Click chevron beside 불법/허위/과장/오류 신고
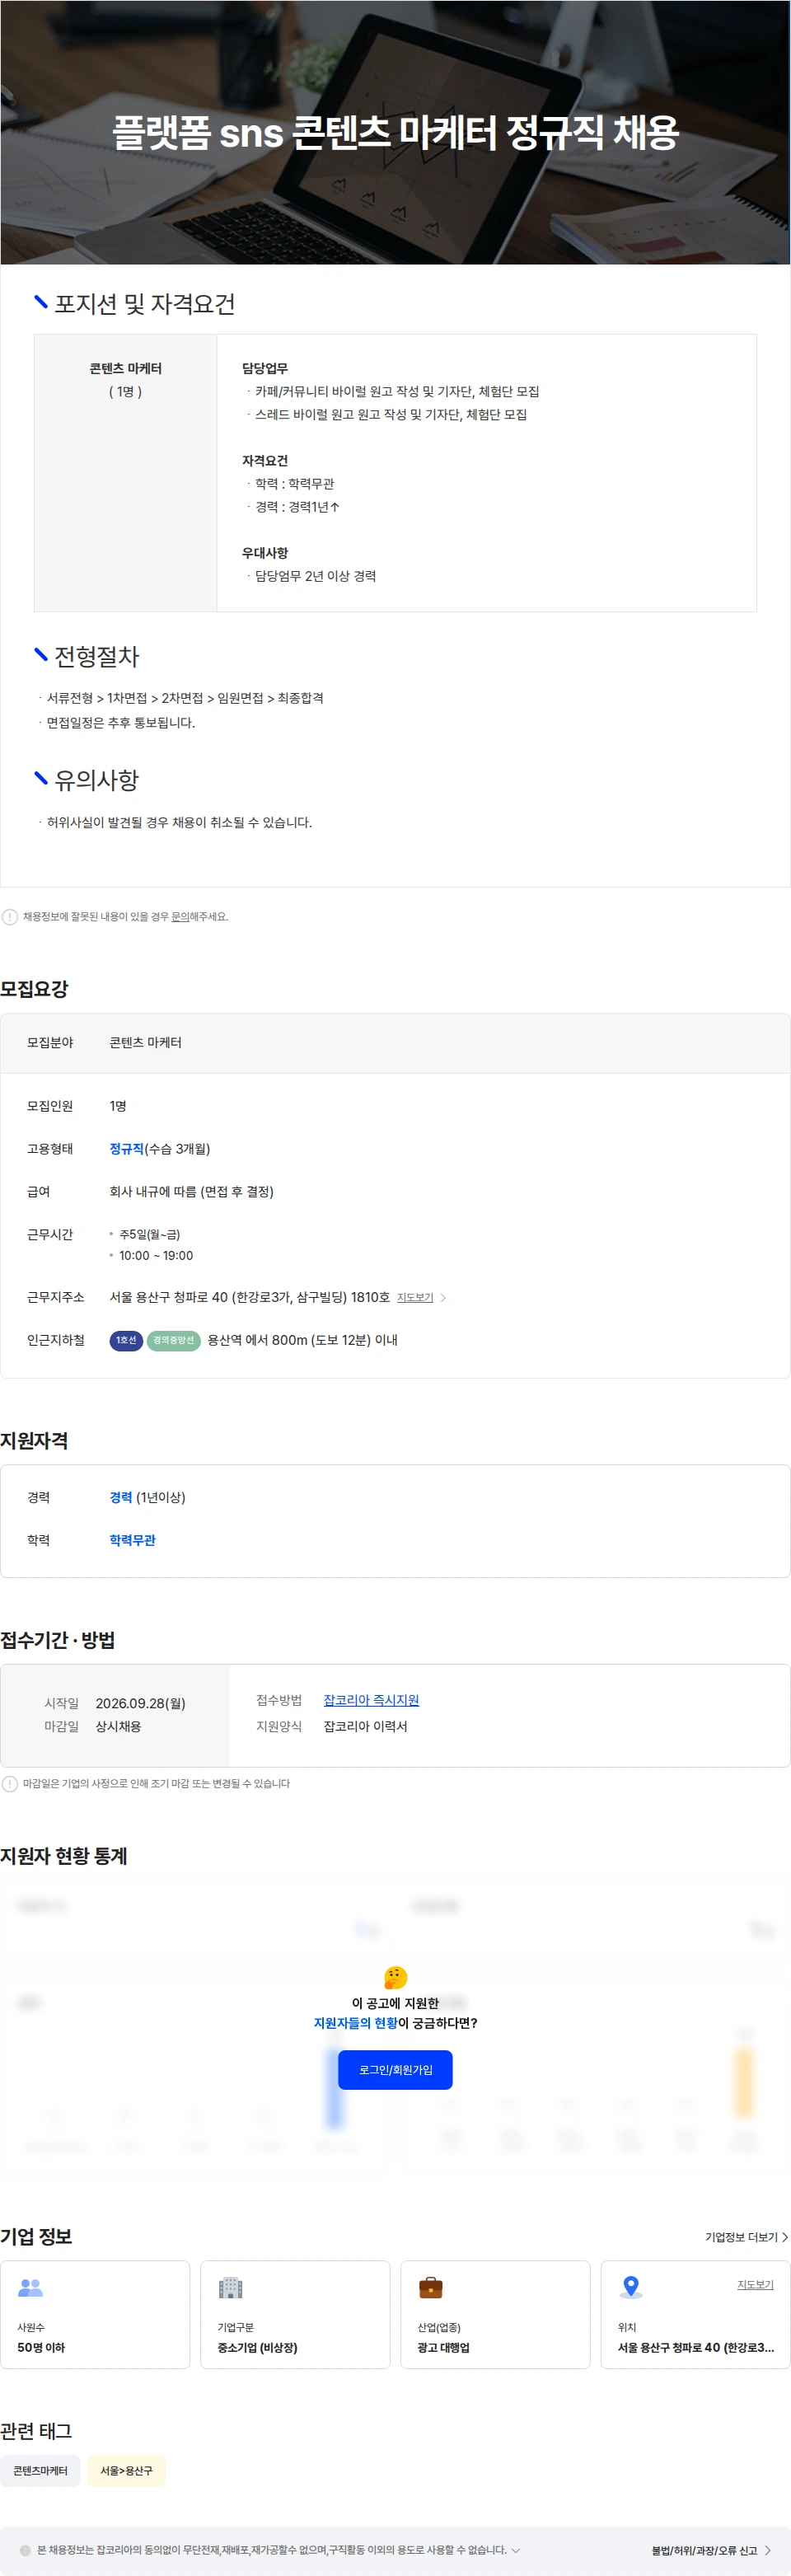The image size is (791, 2576). coord(768,2550)
